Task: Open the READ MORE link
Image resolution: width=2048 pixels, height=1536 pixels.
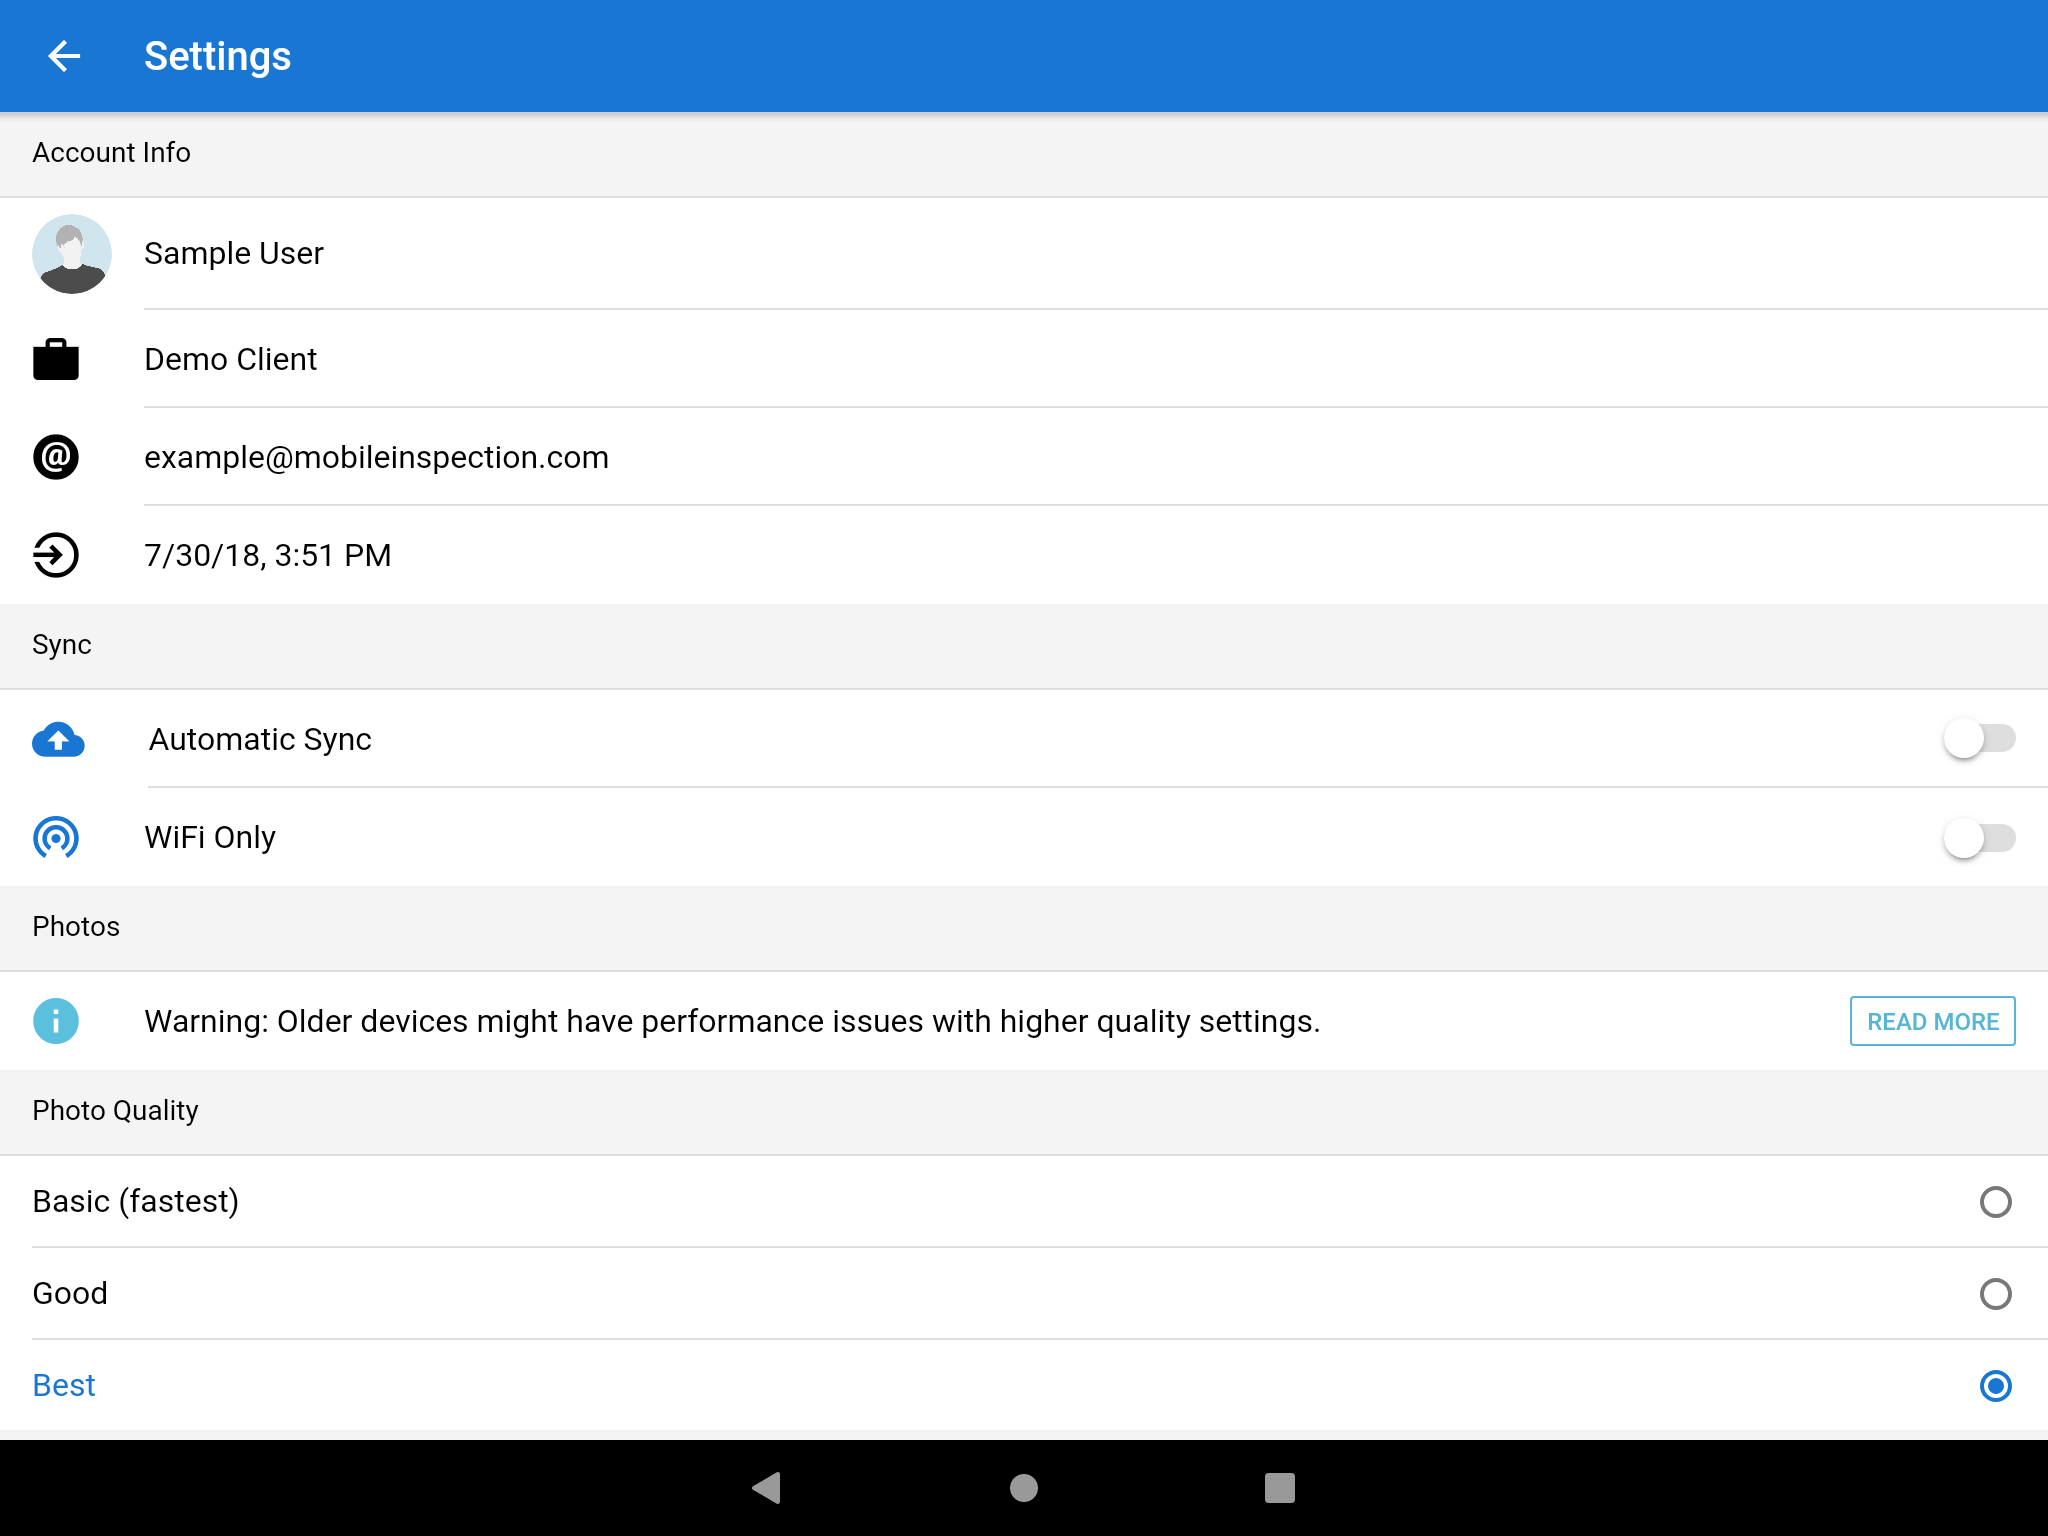Action: 1932,1021
